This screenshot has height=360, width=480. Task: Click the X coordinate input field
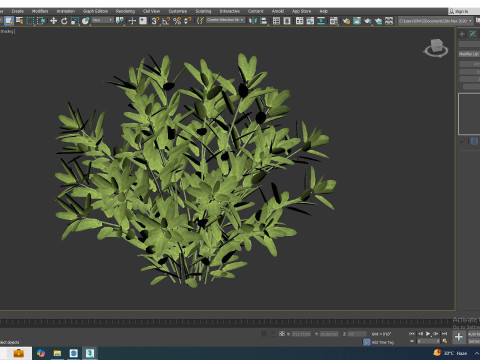point(301,334)
